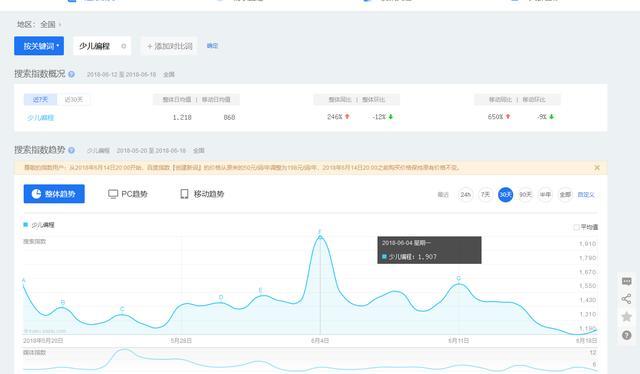Image resolution: width=640 pixels, height=374 pixels.
Task: Click the range slider below the trend chart
Action: click(x=310, y=361)
